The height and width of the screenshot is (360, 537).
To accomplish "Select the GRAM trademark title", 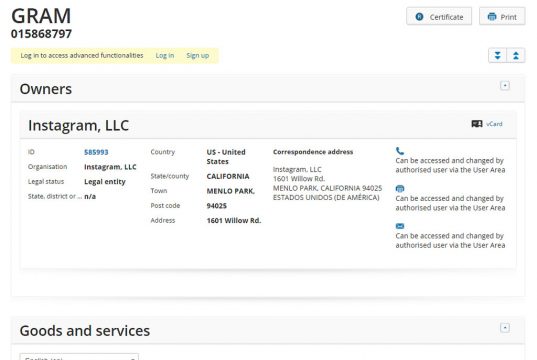I will pyautogui.click(x=41, y=16).
